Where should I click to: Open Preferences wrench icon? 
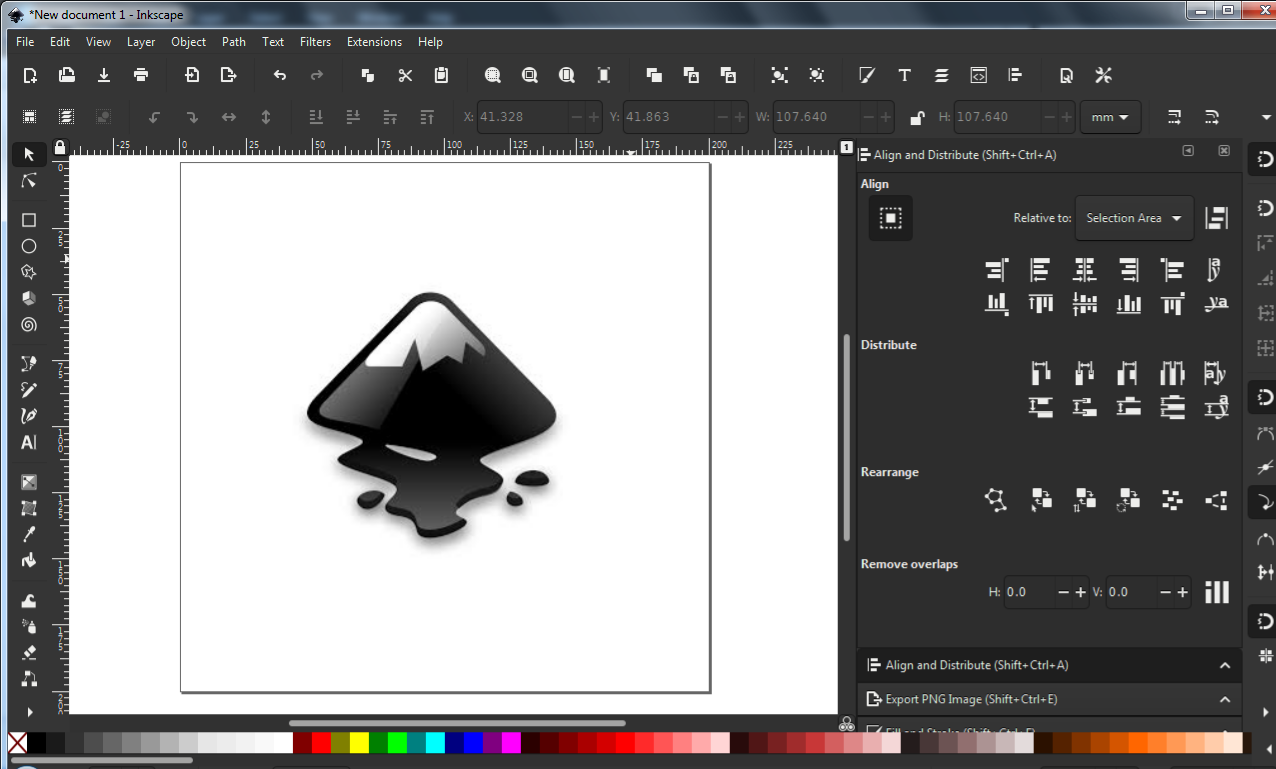tap(1104, 75)
